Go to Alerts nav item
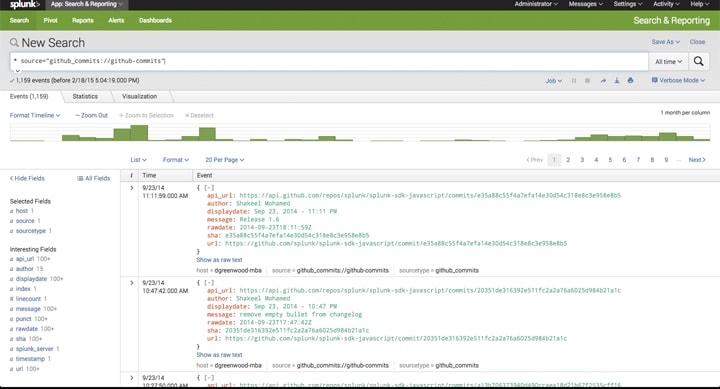Viewport: 720px width, 389px height. point(116,21)
